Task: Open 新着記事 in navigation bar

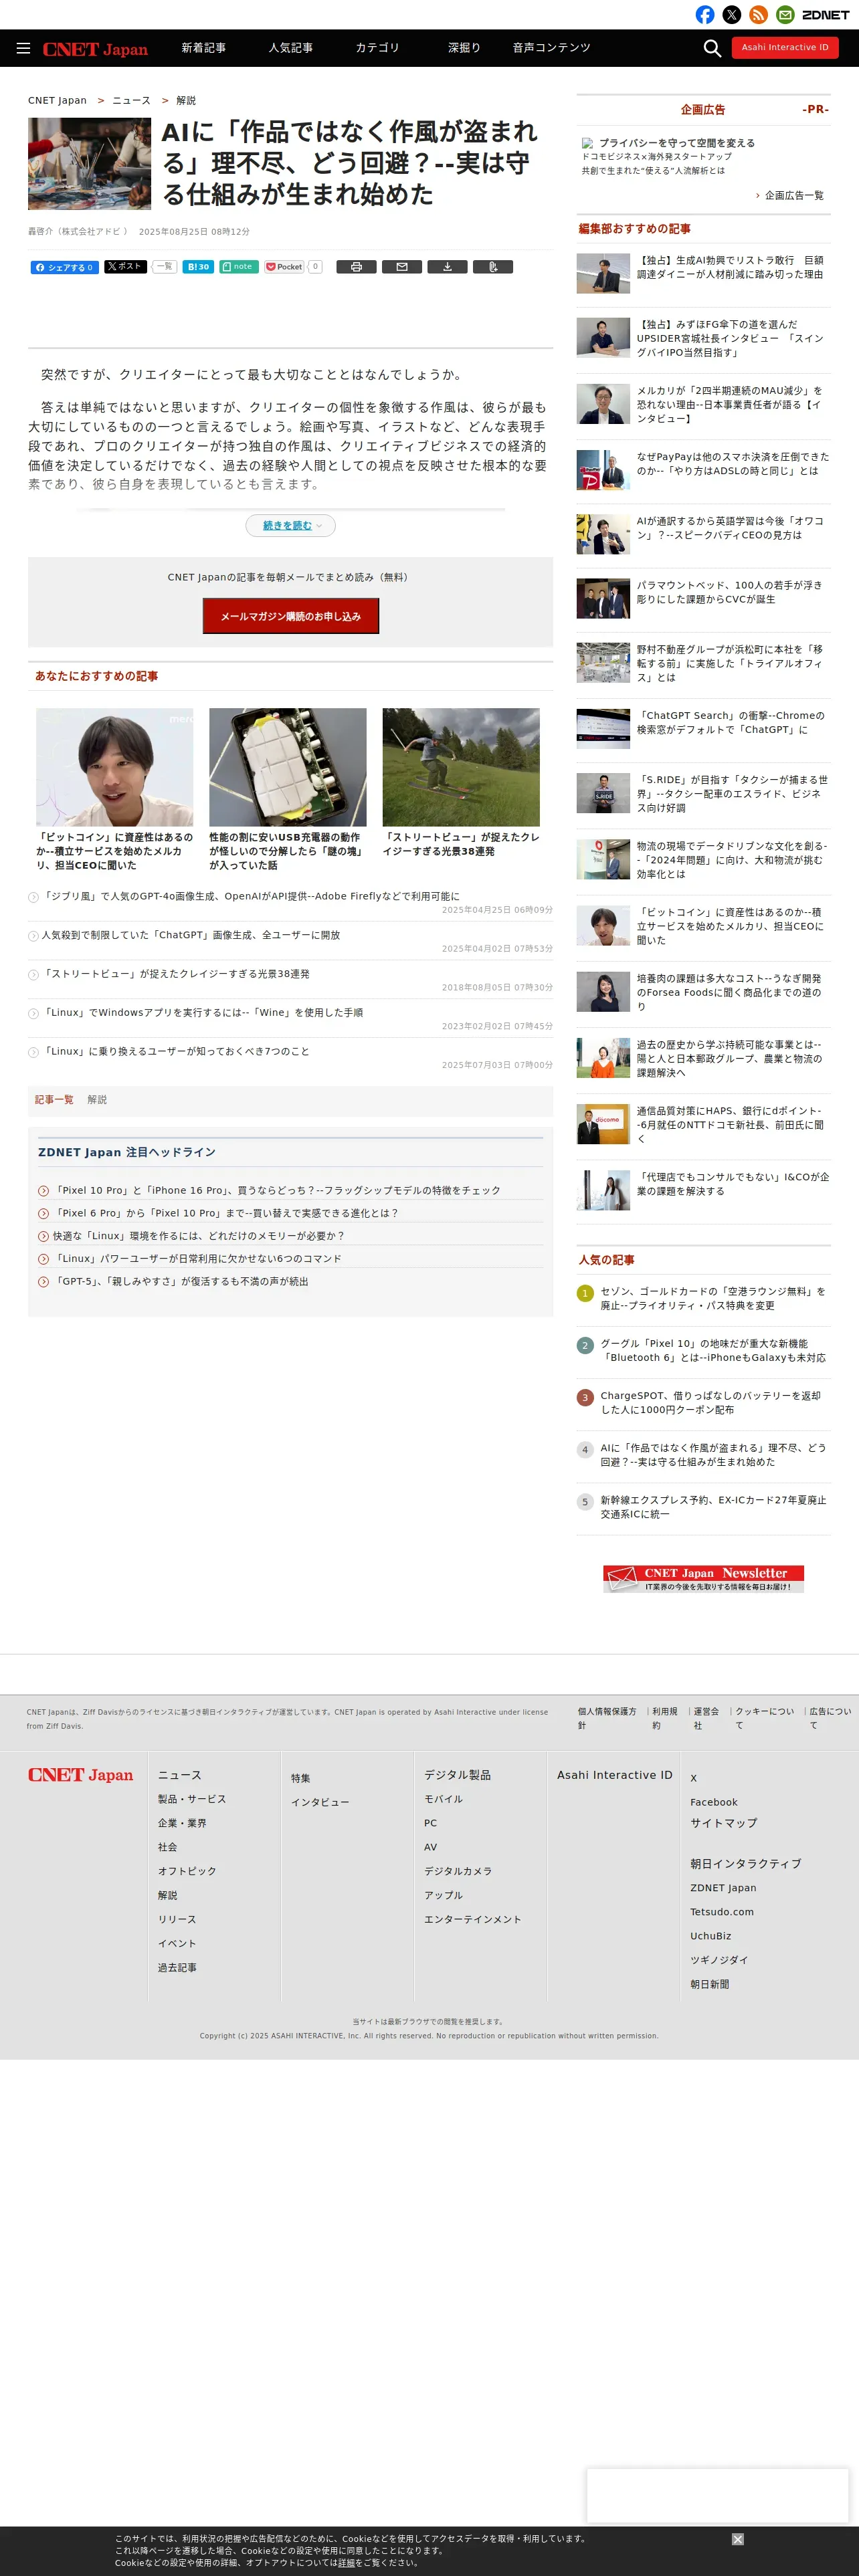Action: [x=204, y=48]
